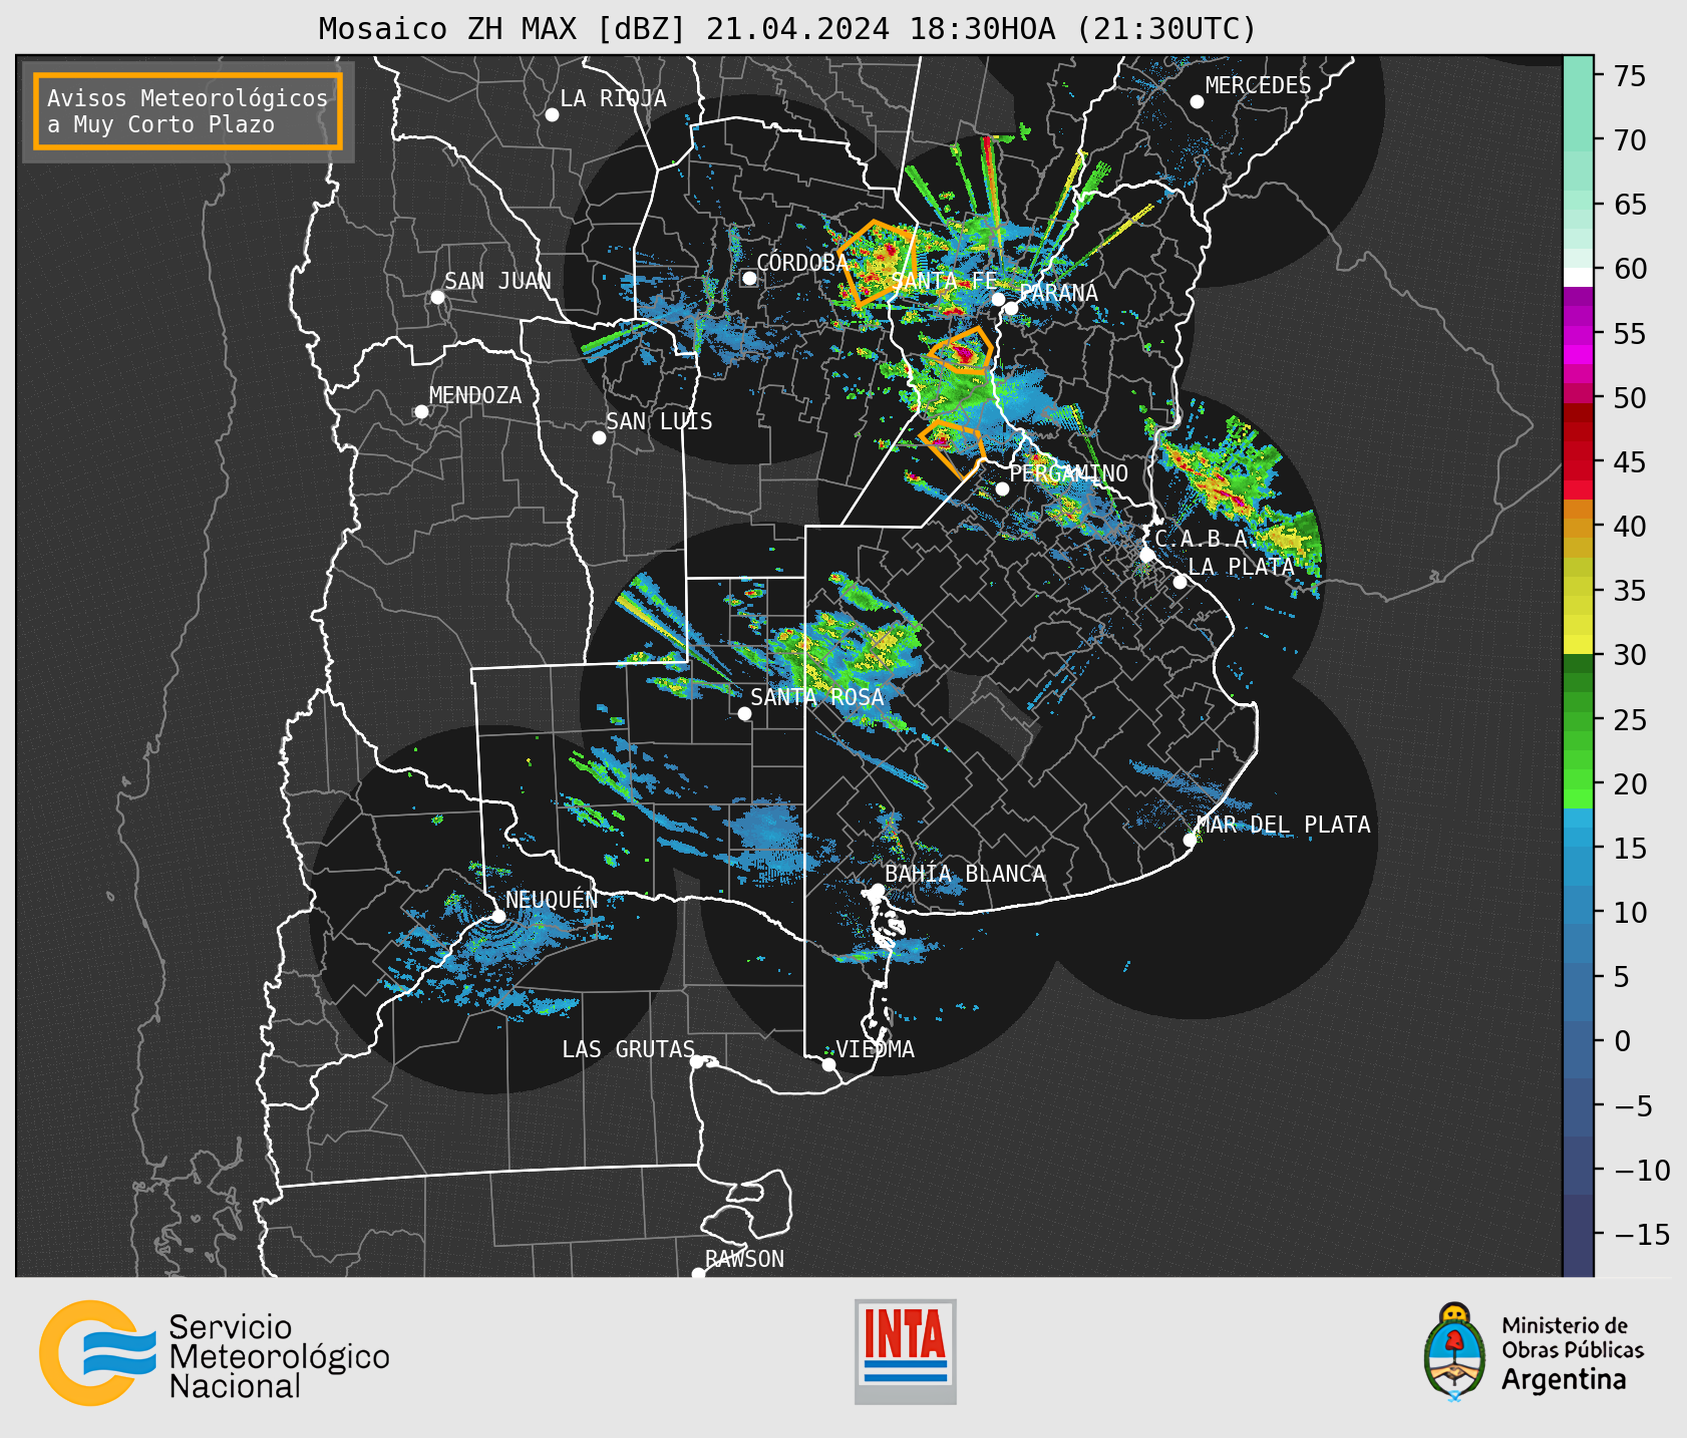
Task: Click the RAWSON city label
Action: (744, 1259)
